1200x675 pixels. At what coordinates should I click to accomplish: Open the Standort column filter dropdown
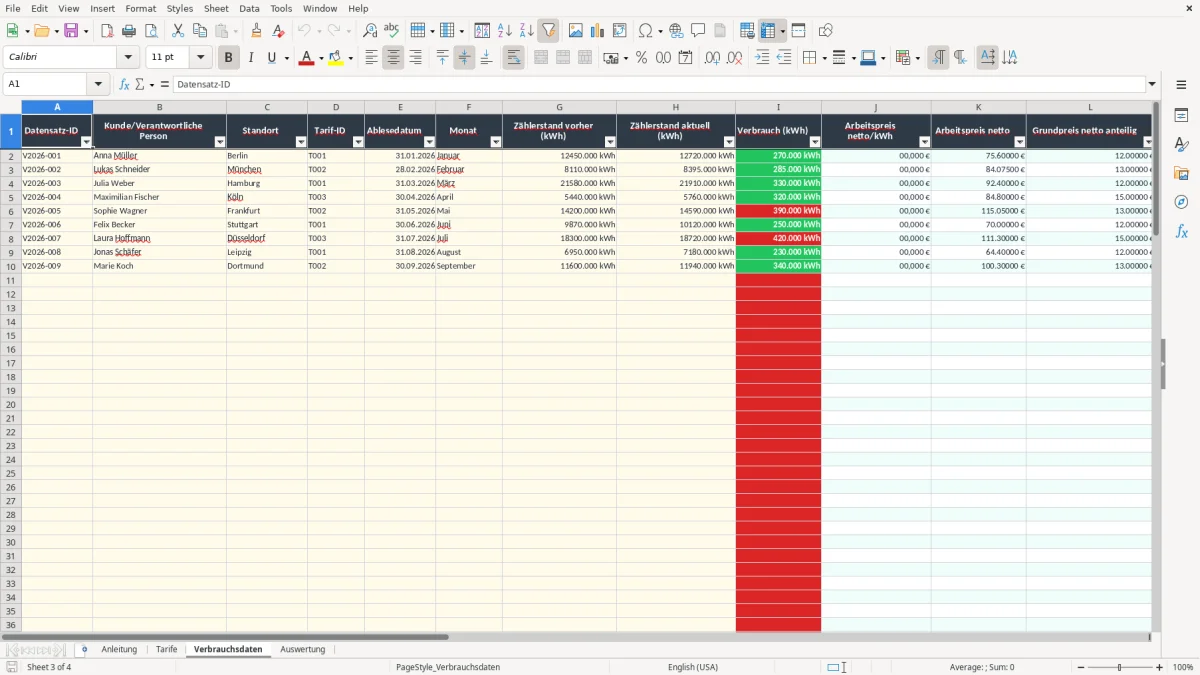click(301, 142)
